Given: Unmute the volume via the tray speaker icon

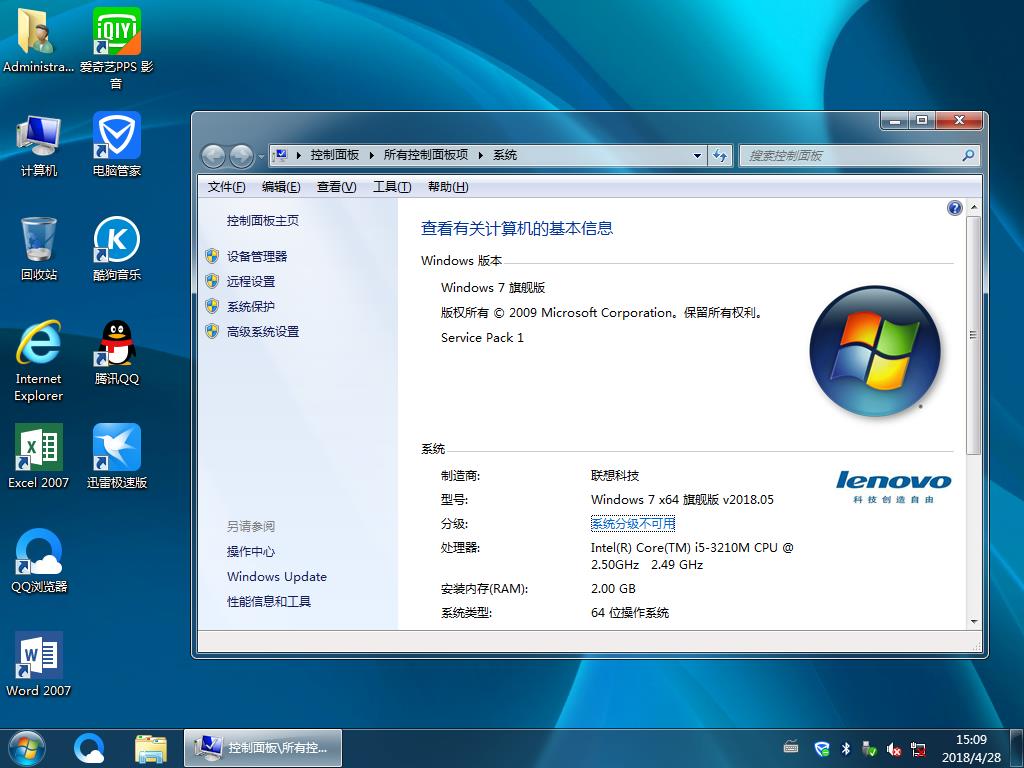Looking at the screenshot, I should coord(893,748).
